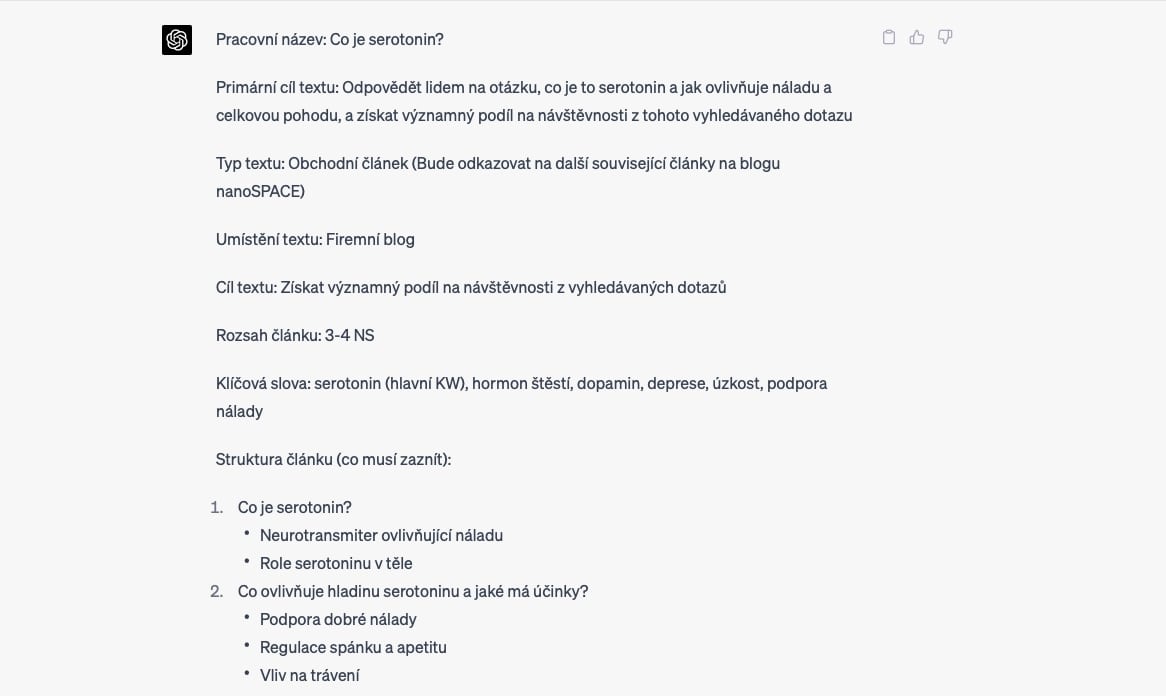Click the ChatGPT logo avatar

pos(177,40)
